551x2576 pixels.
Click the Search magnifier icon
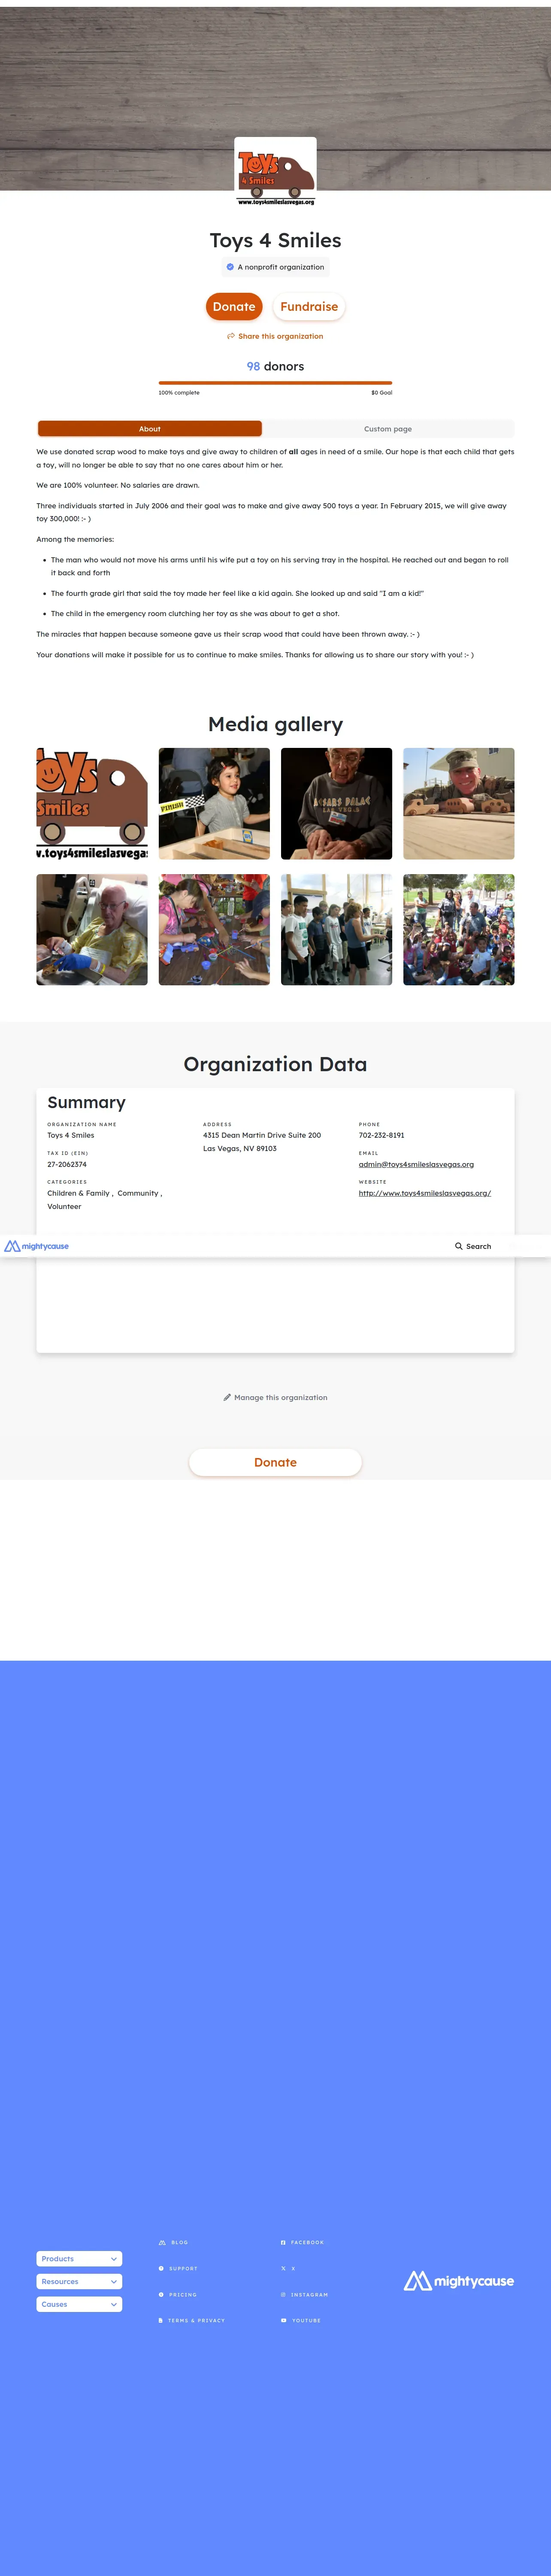tap(459, 1246)
